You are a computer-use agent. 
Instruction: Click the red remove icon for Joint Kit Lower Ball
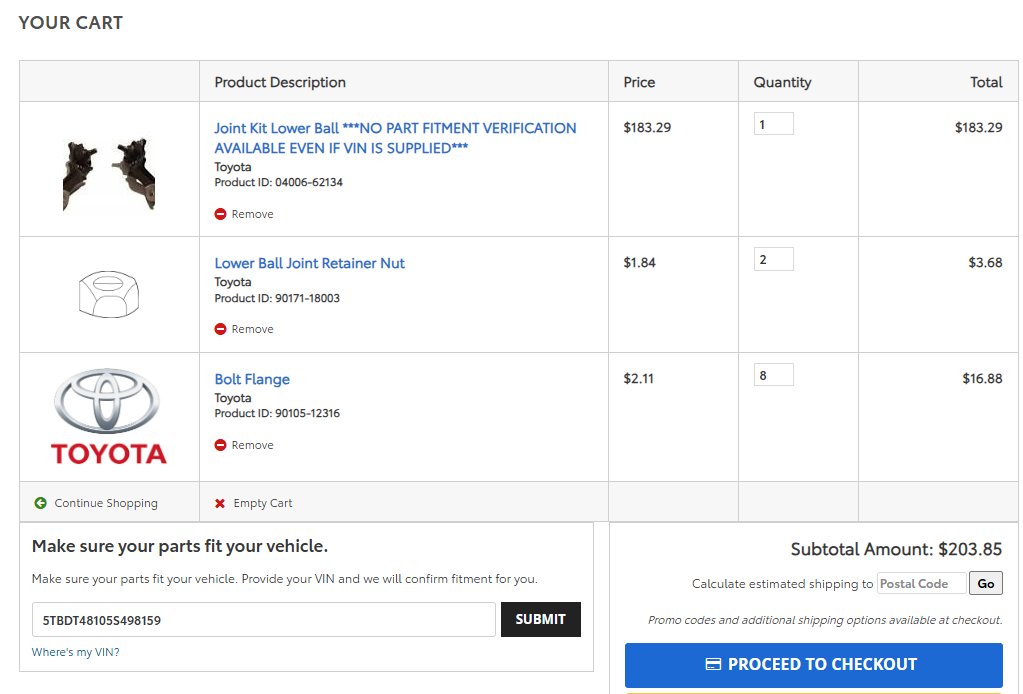pos(221,214)
